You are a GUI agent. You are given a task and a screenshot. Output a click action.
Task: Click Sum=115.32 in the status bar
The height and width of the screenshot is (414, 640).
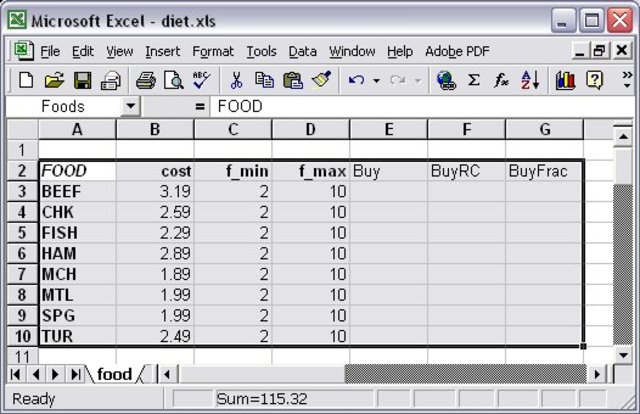[262, 399]
